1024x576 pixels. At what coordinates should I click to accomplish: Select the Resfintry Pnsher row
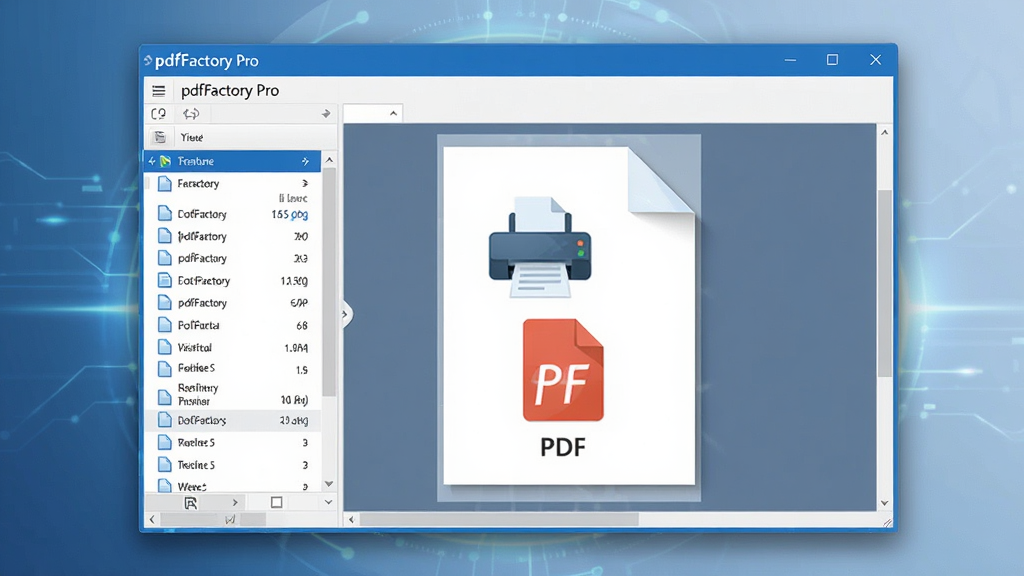pyautogui.click(x=232, y=394)
